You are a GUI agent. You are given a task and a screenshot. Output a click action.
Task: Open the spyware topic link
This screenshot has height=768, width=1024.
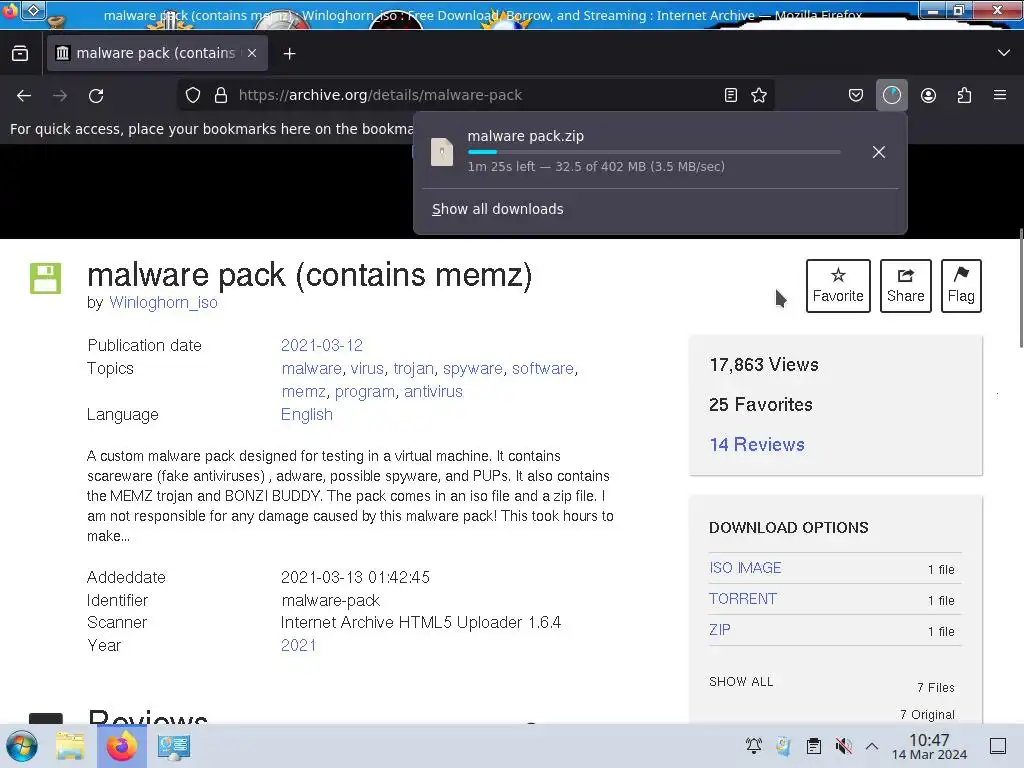click(x=473, y=368)
